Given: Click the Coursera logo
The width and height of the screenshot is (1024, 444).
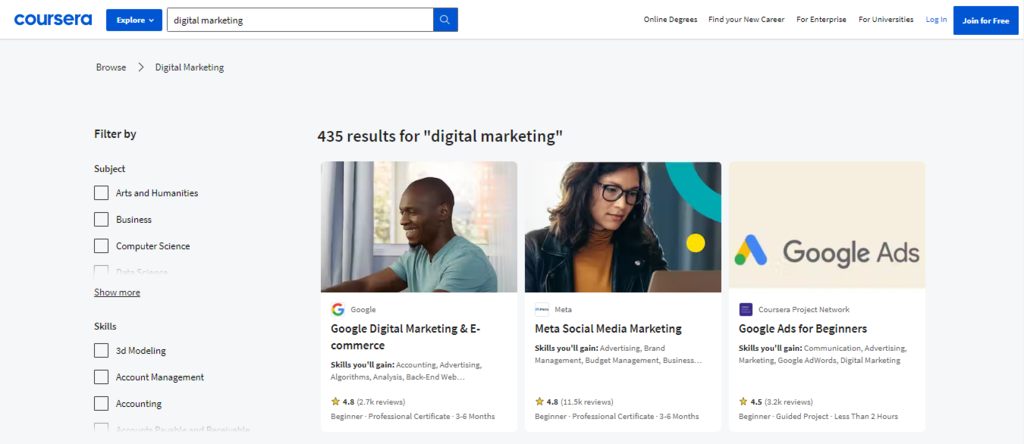Looking at the screenshot, I should 53,20.
